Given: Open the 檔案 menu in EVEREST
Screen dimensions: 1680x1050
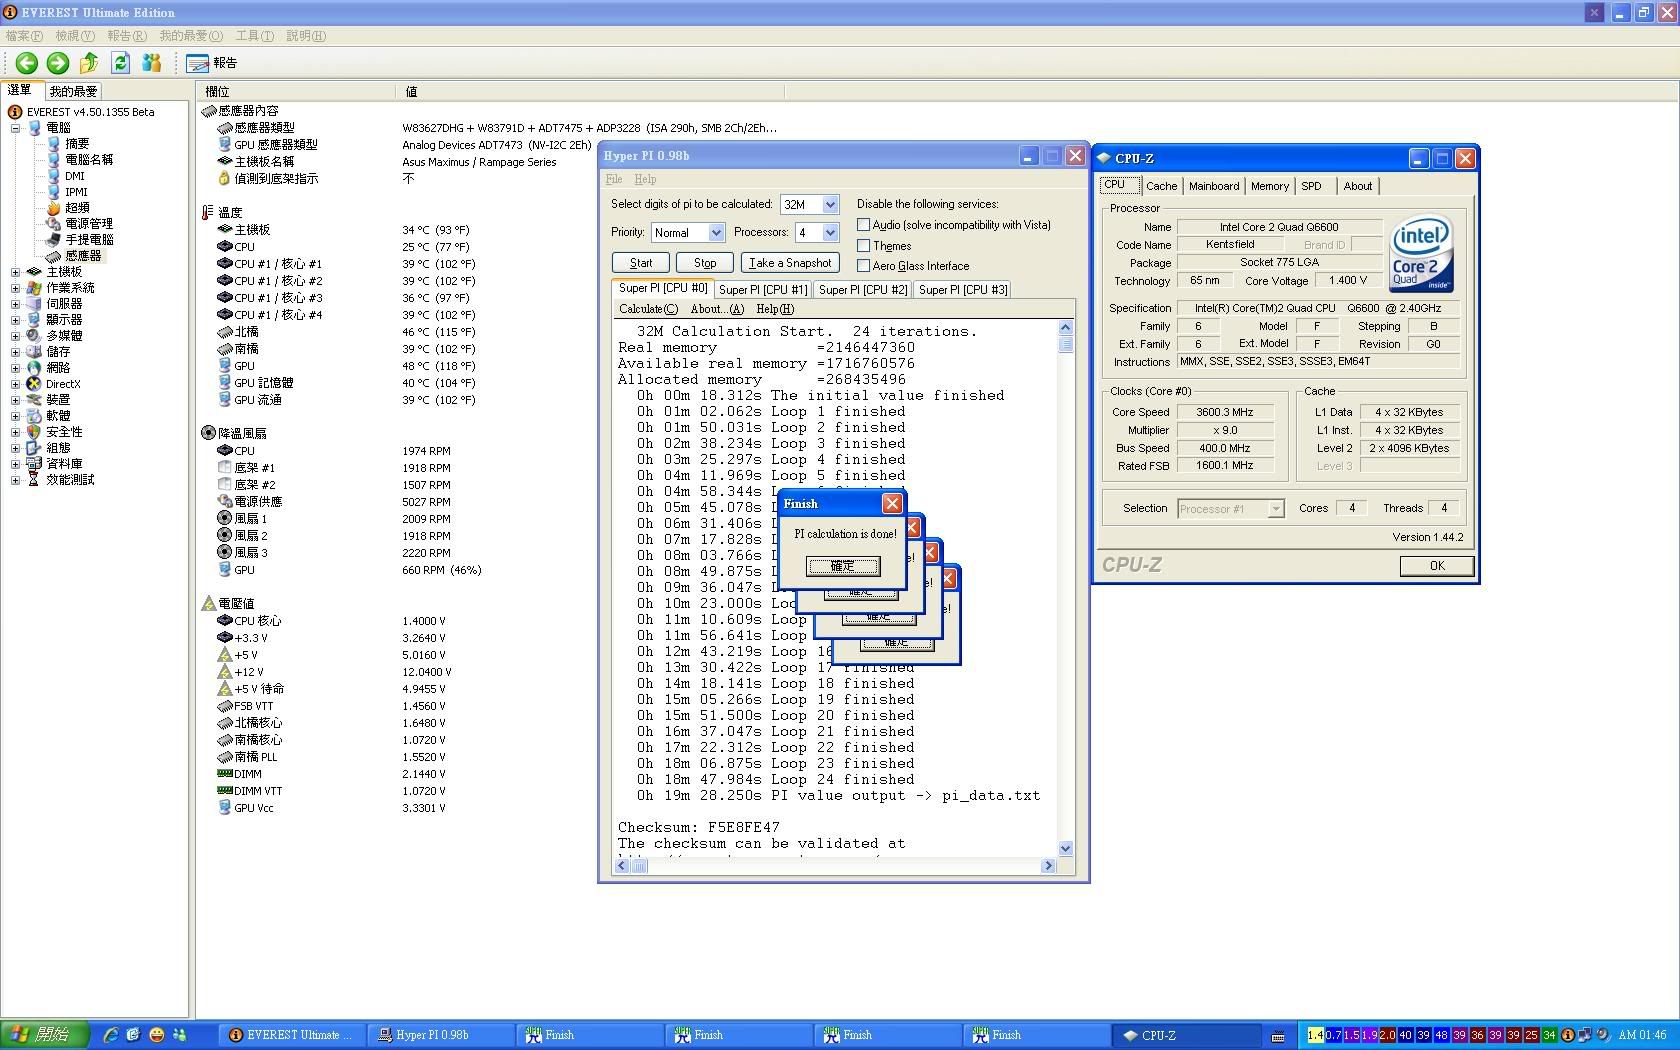Looking at the screenshot, I should [24, 36].
